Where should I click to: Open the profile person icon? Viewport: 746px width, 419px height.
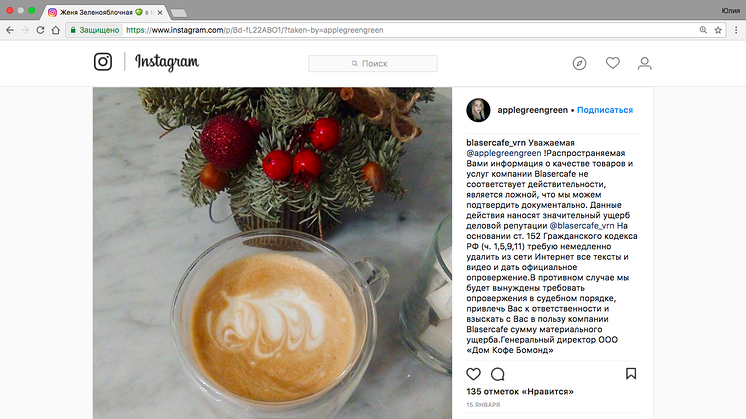point(645,63)
